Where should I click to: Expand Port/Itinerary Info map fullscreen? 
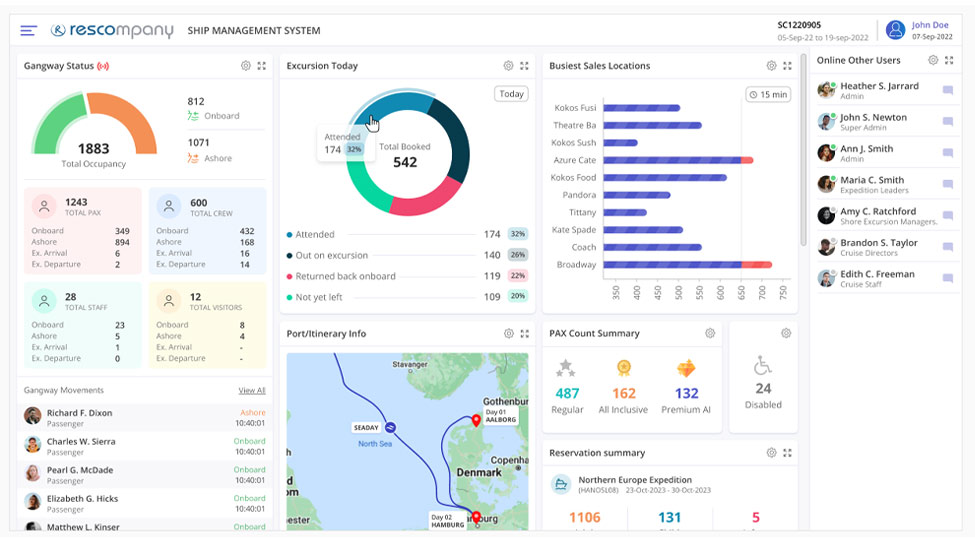coord(525,334)
